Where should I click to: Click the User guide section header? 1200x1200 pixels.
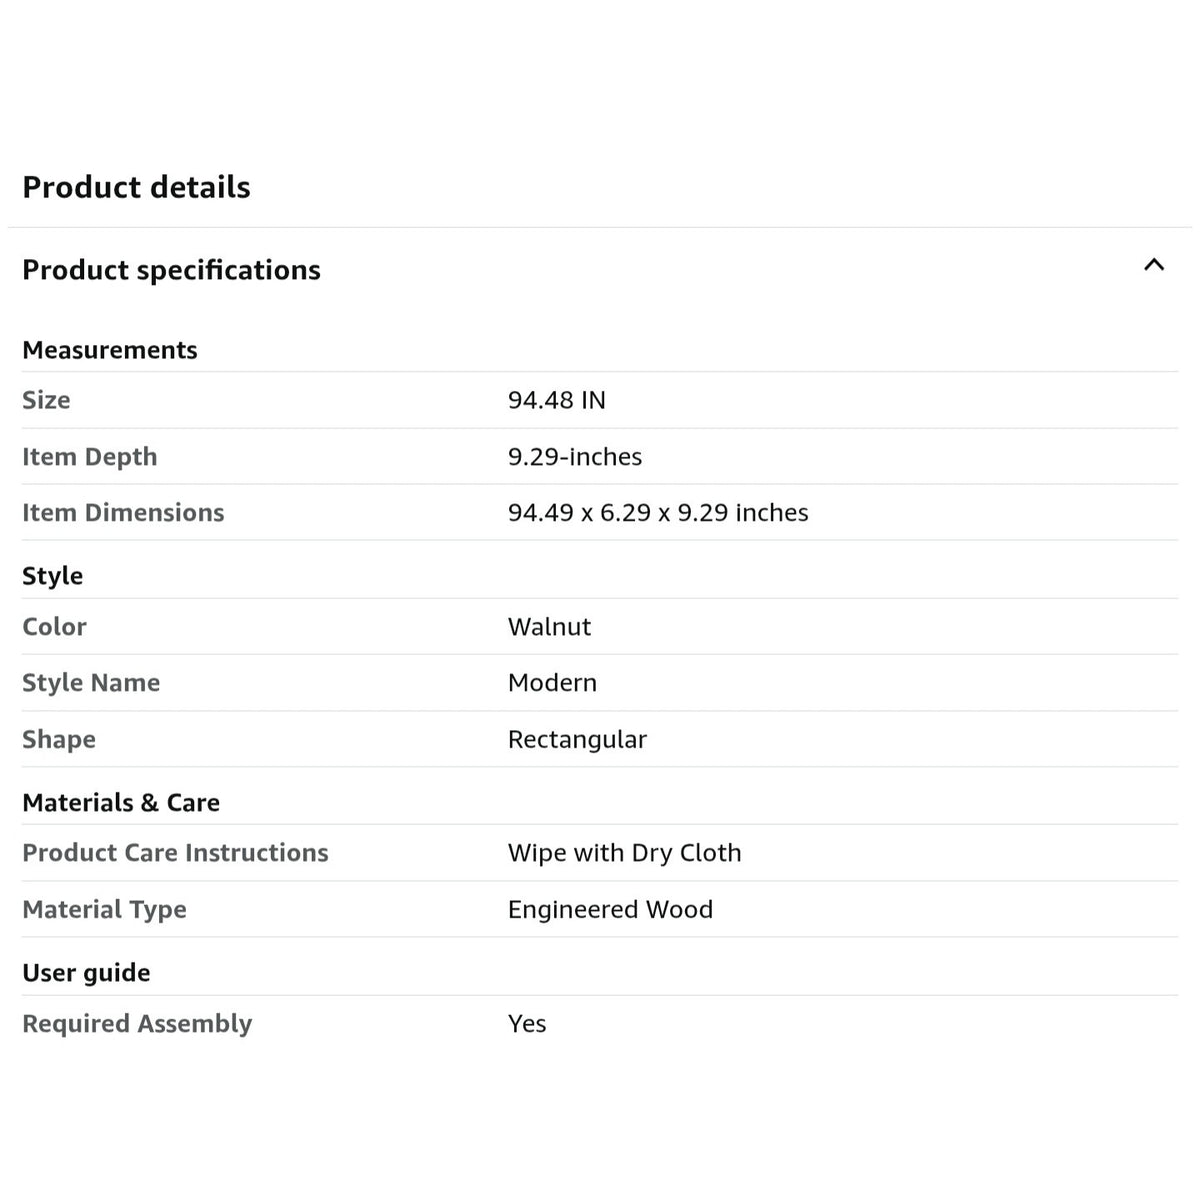coord(86,973)
